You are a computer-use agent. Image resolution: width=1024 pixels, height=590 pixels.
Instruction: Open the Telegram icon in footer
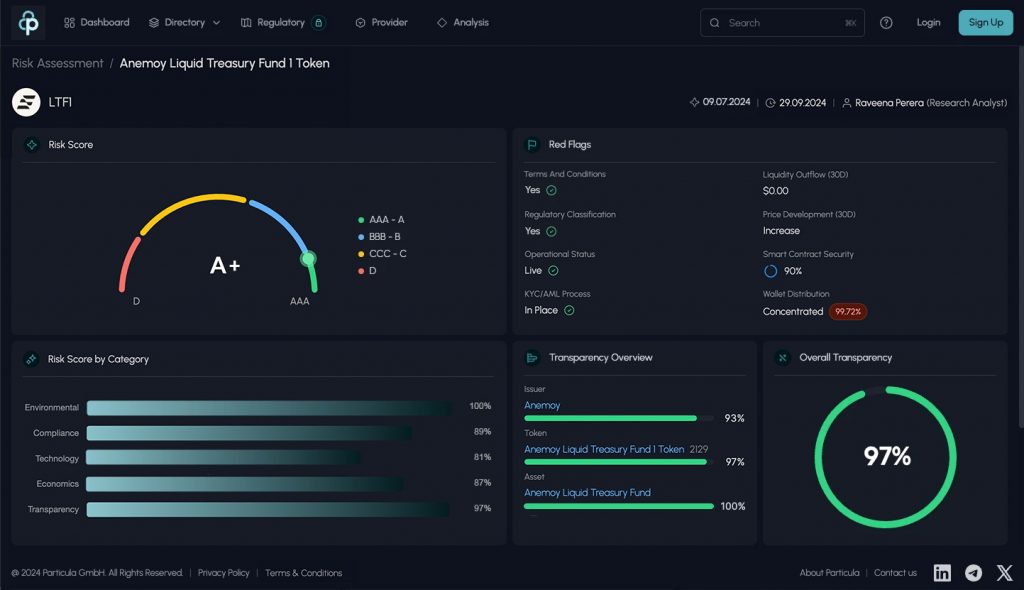tap(973, 573)
